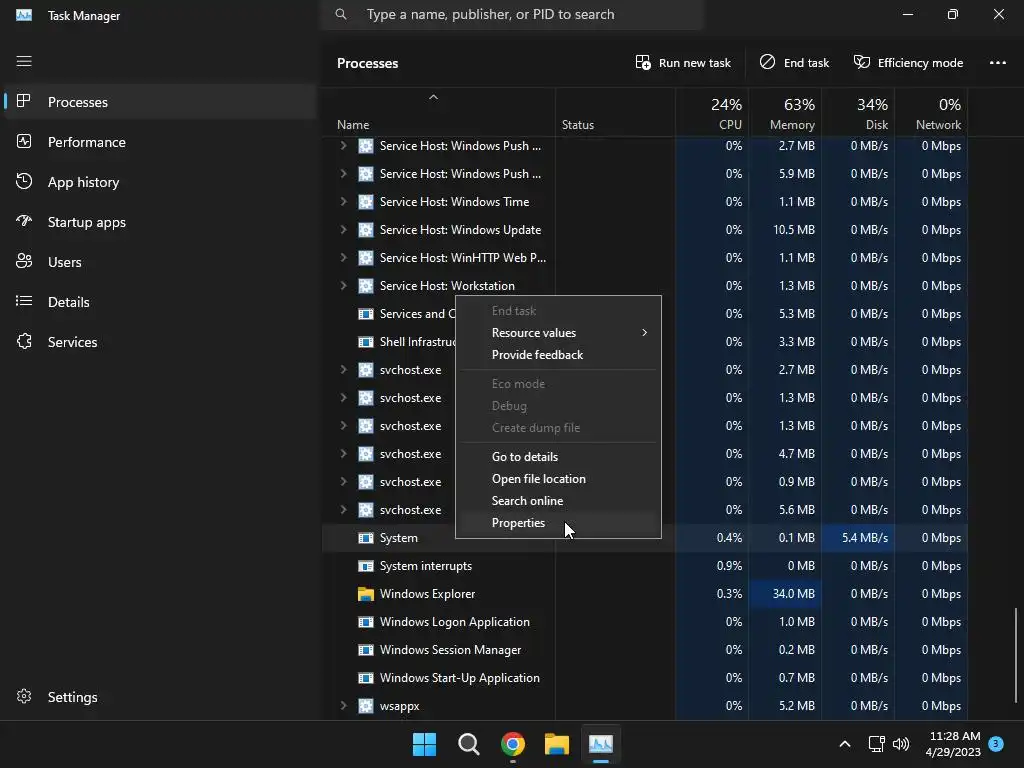Click the Details list icon
Screen dimensions: 1024x768
pyautogui.click(x=24, y=301)
